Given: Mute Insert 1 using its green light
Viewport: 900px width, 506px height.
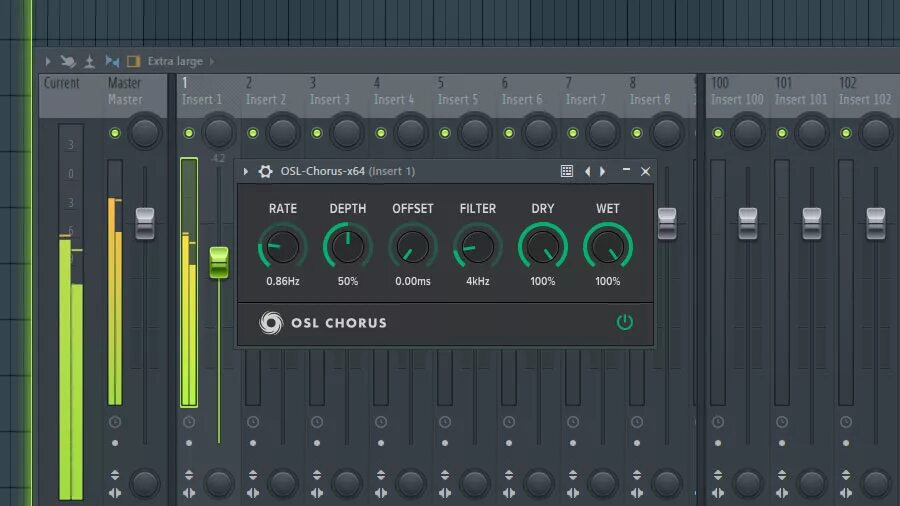Looking at the screenshot, I should (189, 133).
